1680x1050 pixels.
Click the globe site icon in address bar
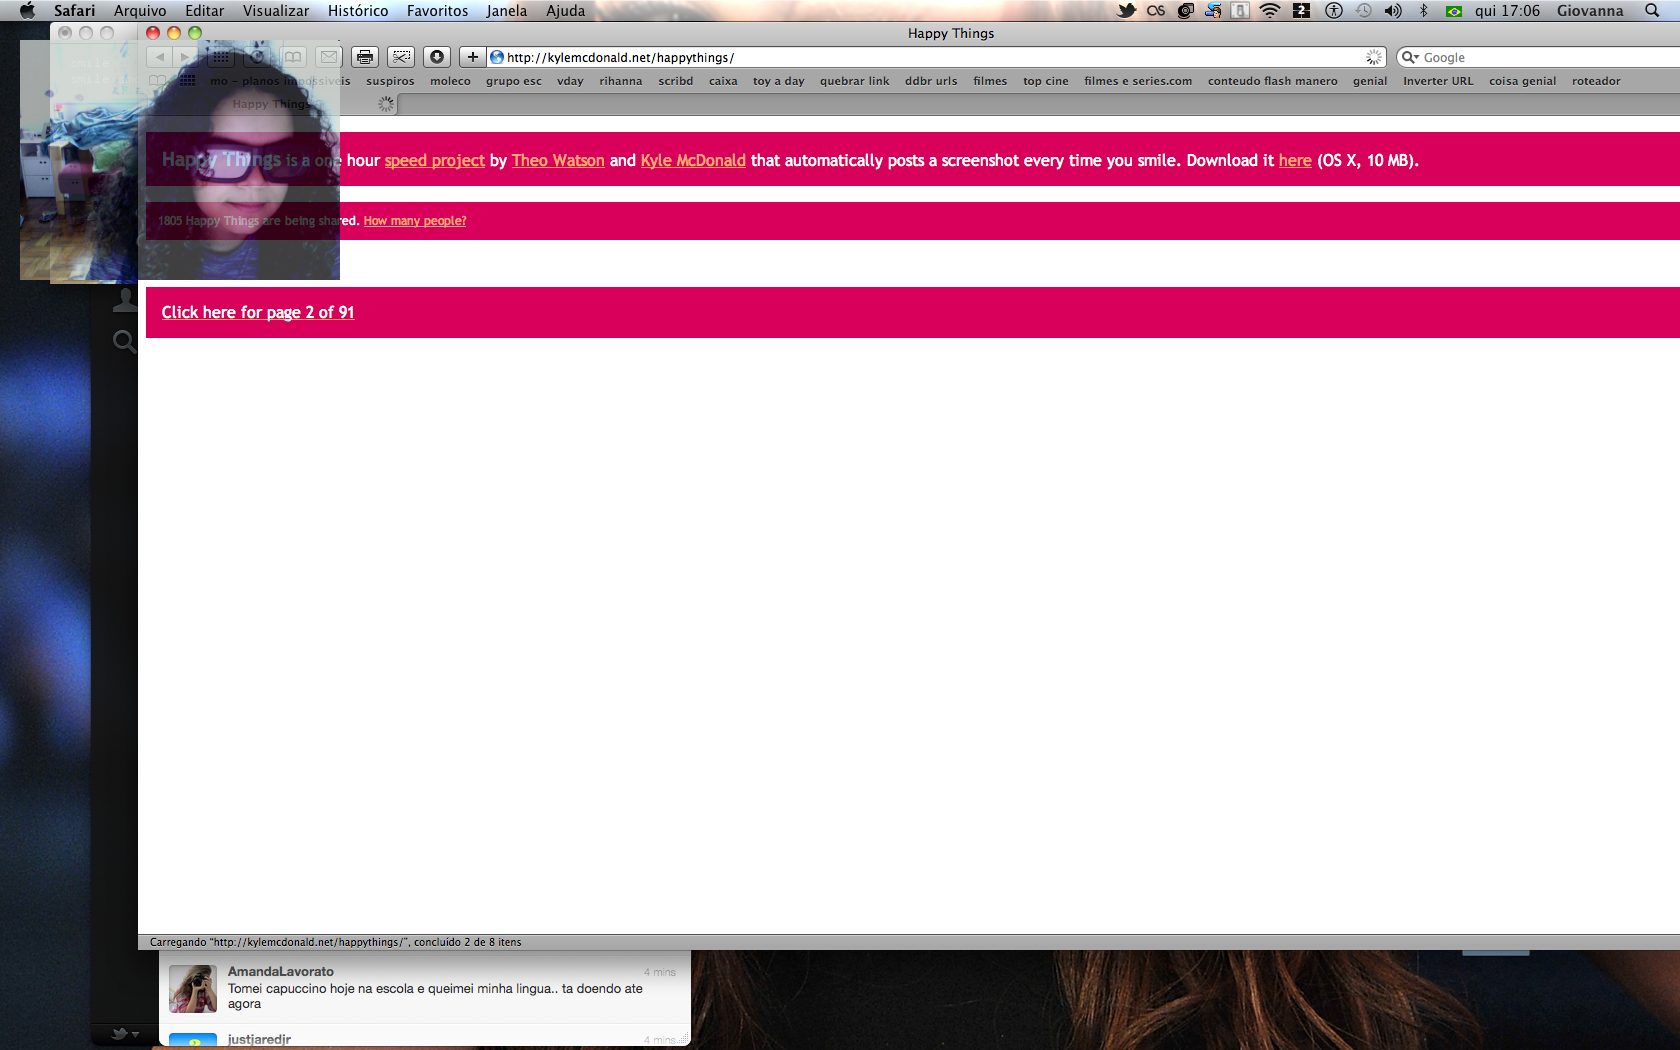pyautogui.click(x=497, y=57)
